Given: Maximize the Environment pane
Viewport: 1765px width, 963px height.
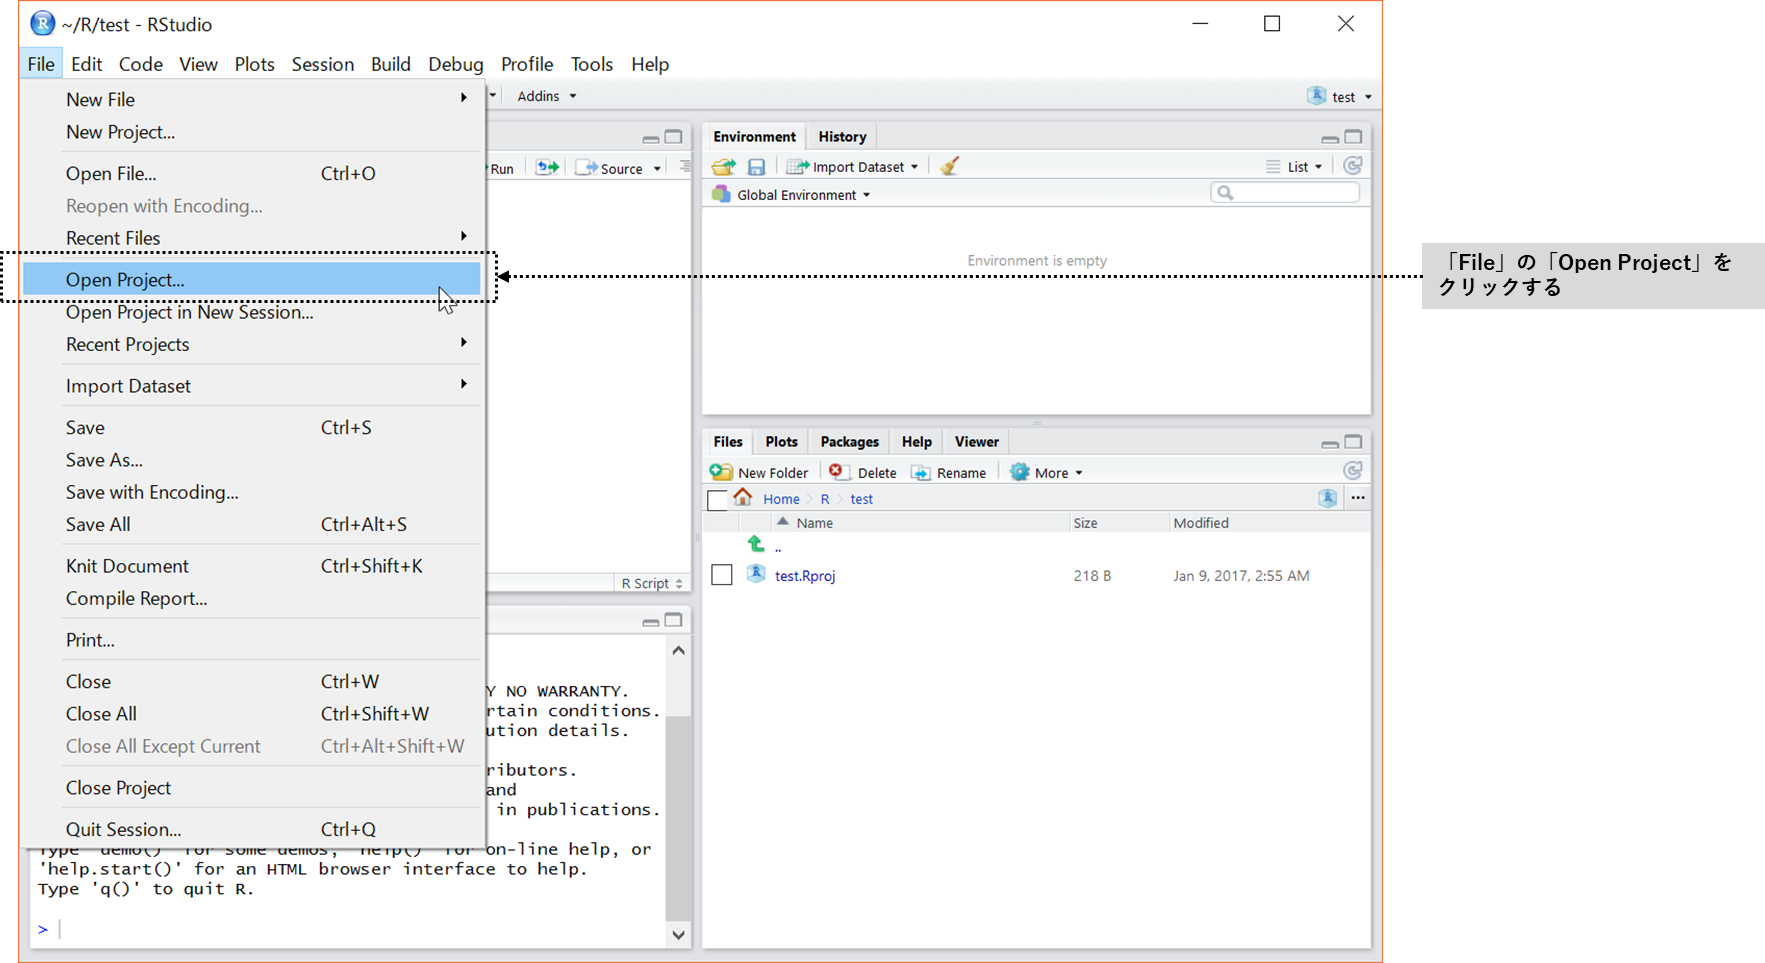Looking at the screenshot, I should (x=1353, y=137).
